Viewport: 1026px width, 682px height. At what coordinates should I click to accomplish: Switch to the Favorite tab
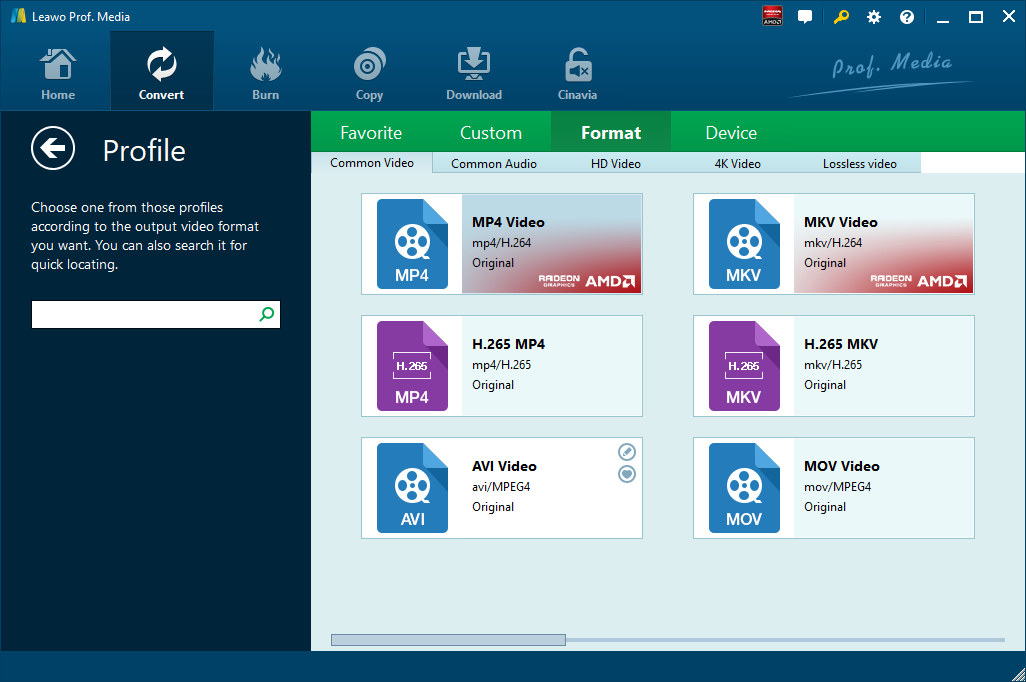click(371, 133)
